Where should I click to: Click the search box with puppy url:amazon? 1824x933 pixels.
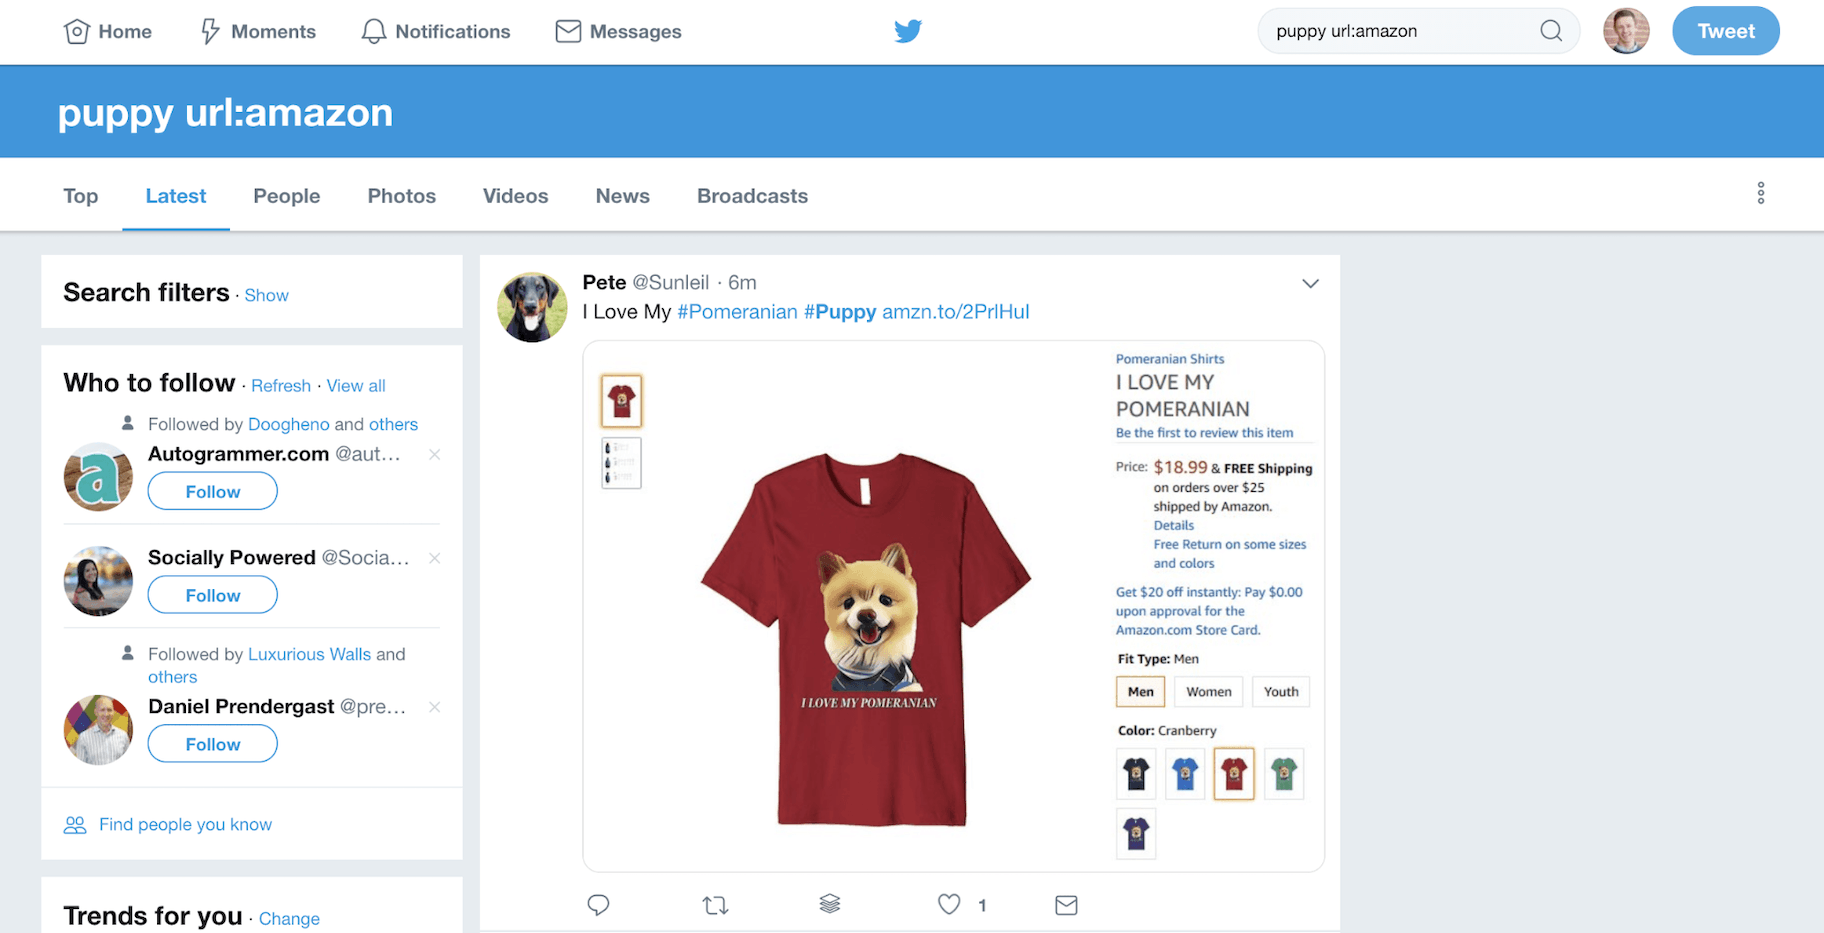(1400, 31)
